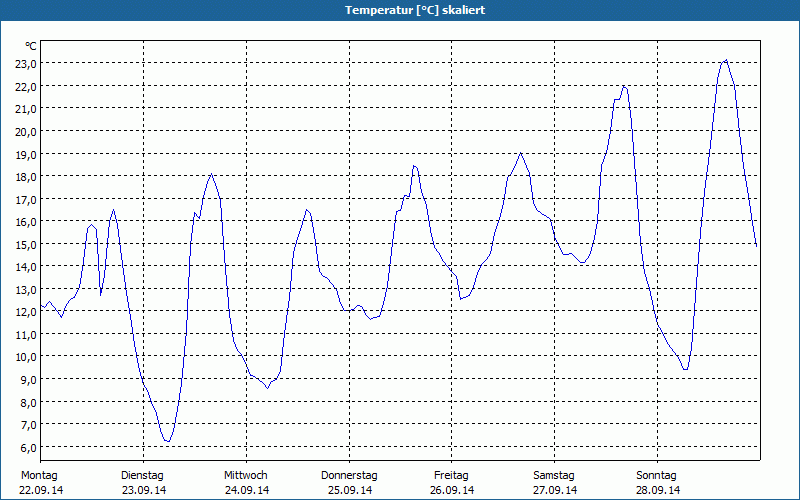Click the °C unit label above the axis
This screenshot has width=800, height=500.
31,46
